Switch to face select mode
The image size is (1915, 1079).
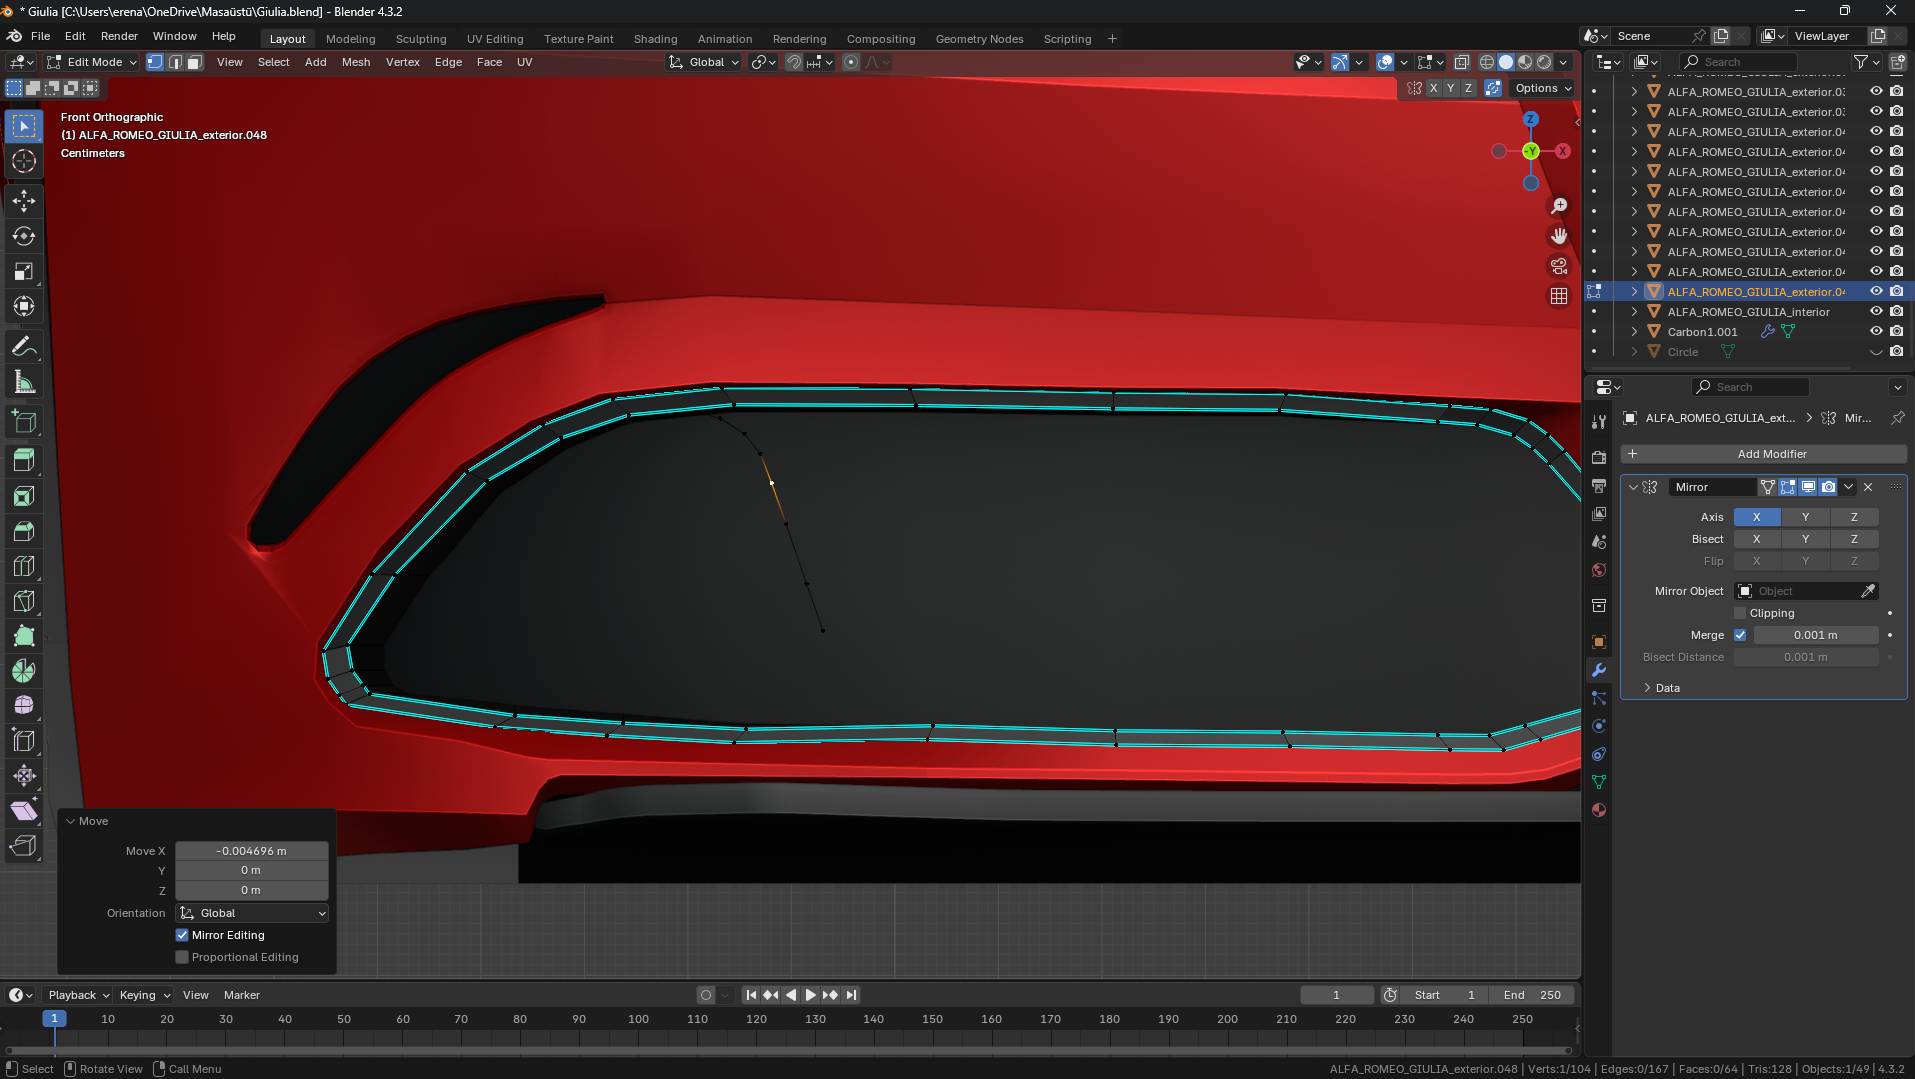pyautogui.click(x=195, y=62)
